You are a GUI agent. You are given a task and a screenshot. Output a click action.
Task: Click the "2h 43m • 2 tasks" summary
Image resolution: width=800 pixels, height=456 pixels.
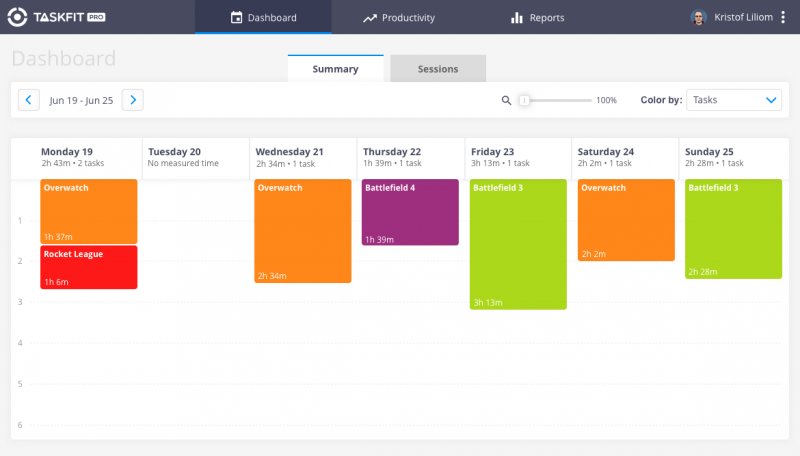click(x=72, y=163)
